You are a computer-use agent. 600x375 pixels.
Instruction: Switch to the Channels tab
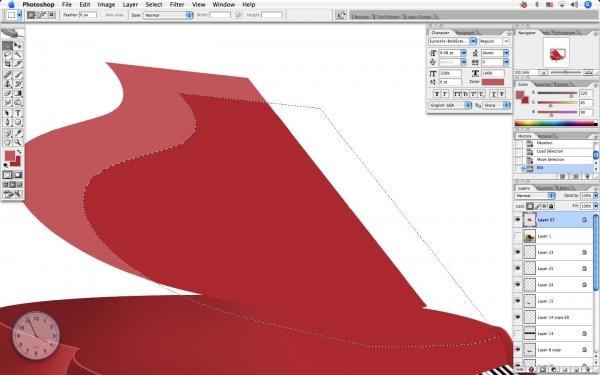coord(545,188)
